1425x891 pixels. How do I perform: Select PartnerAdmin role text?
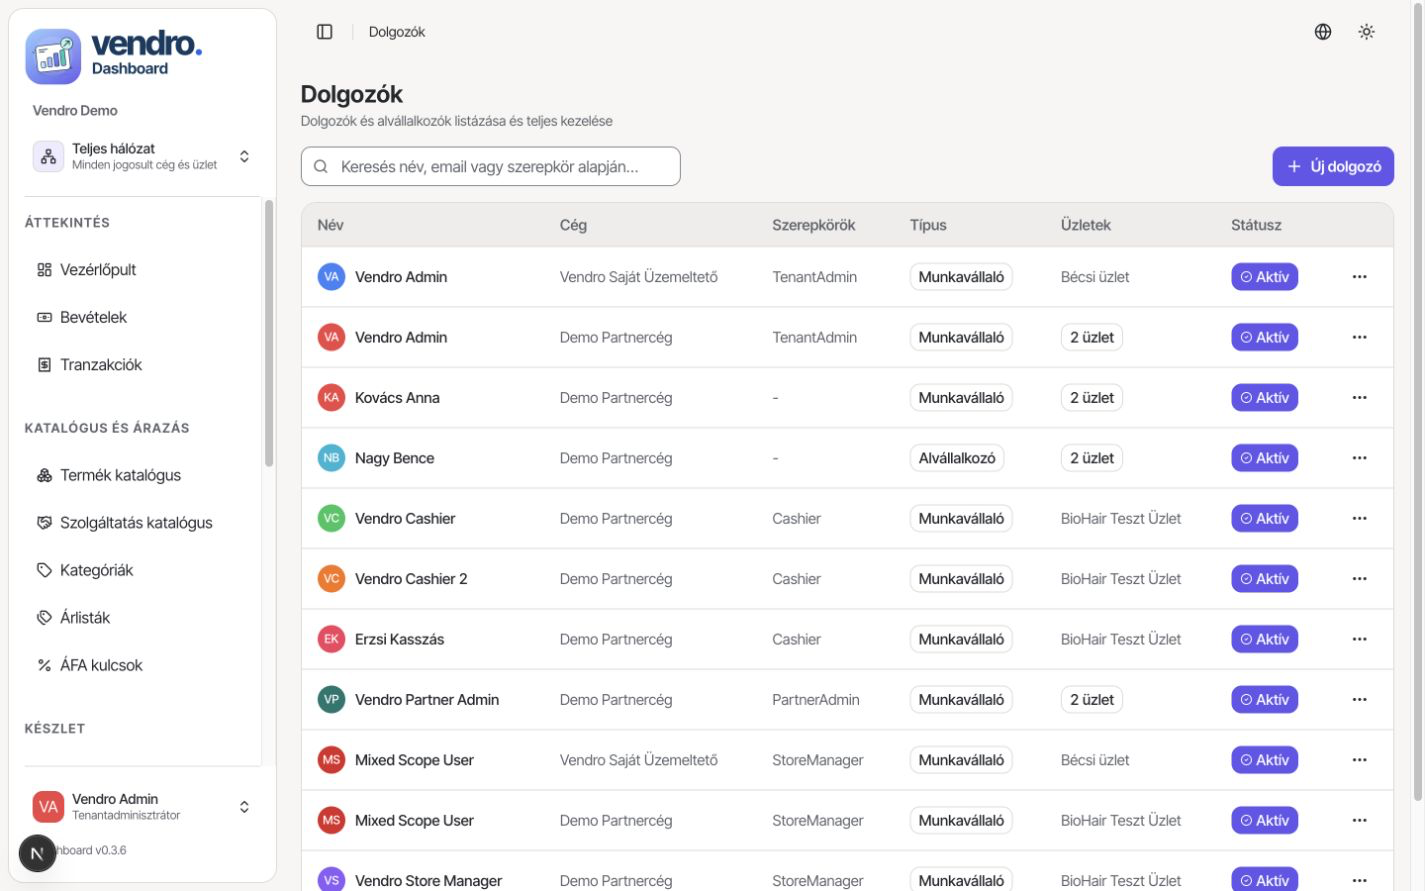[x=816, y=700]
